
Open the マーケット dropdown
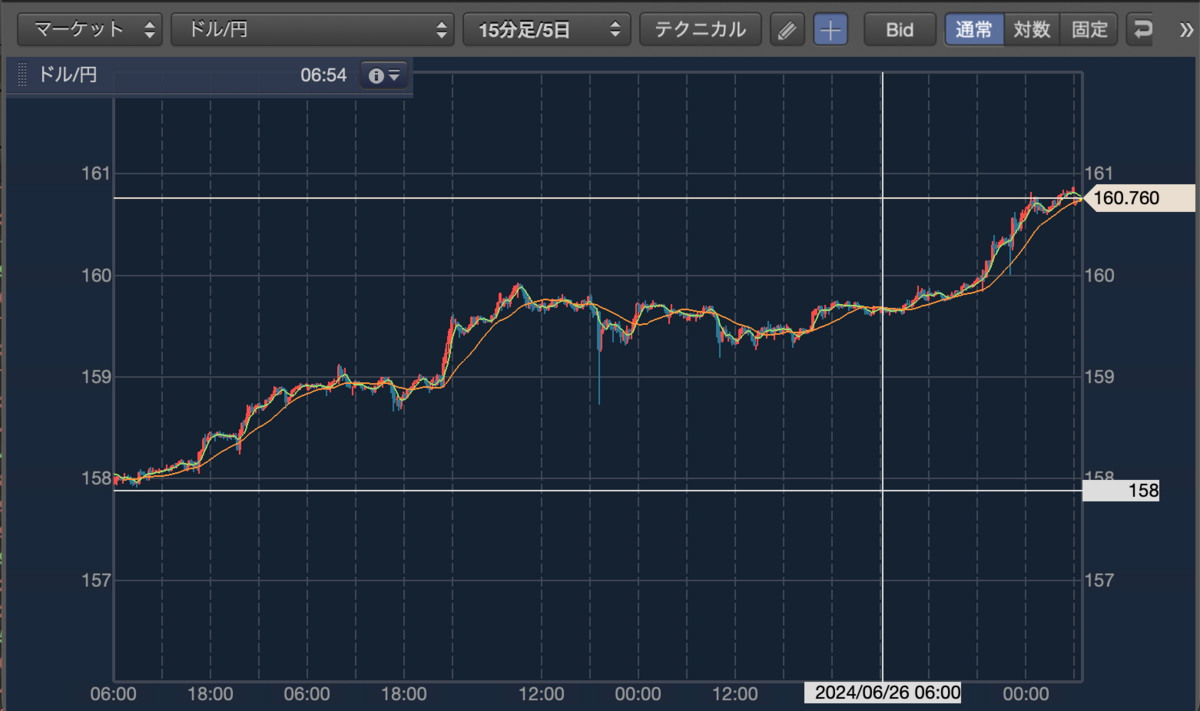[x=92, y=29]
